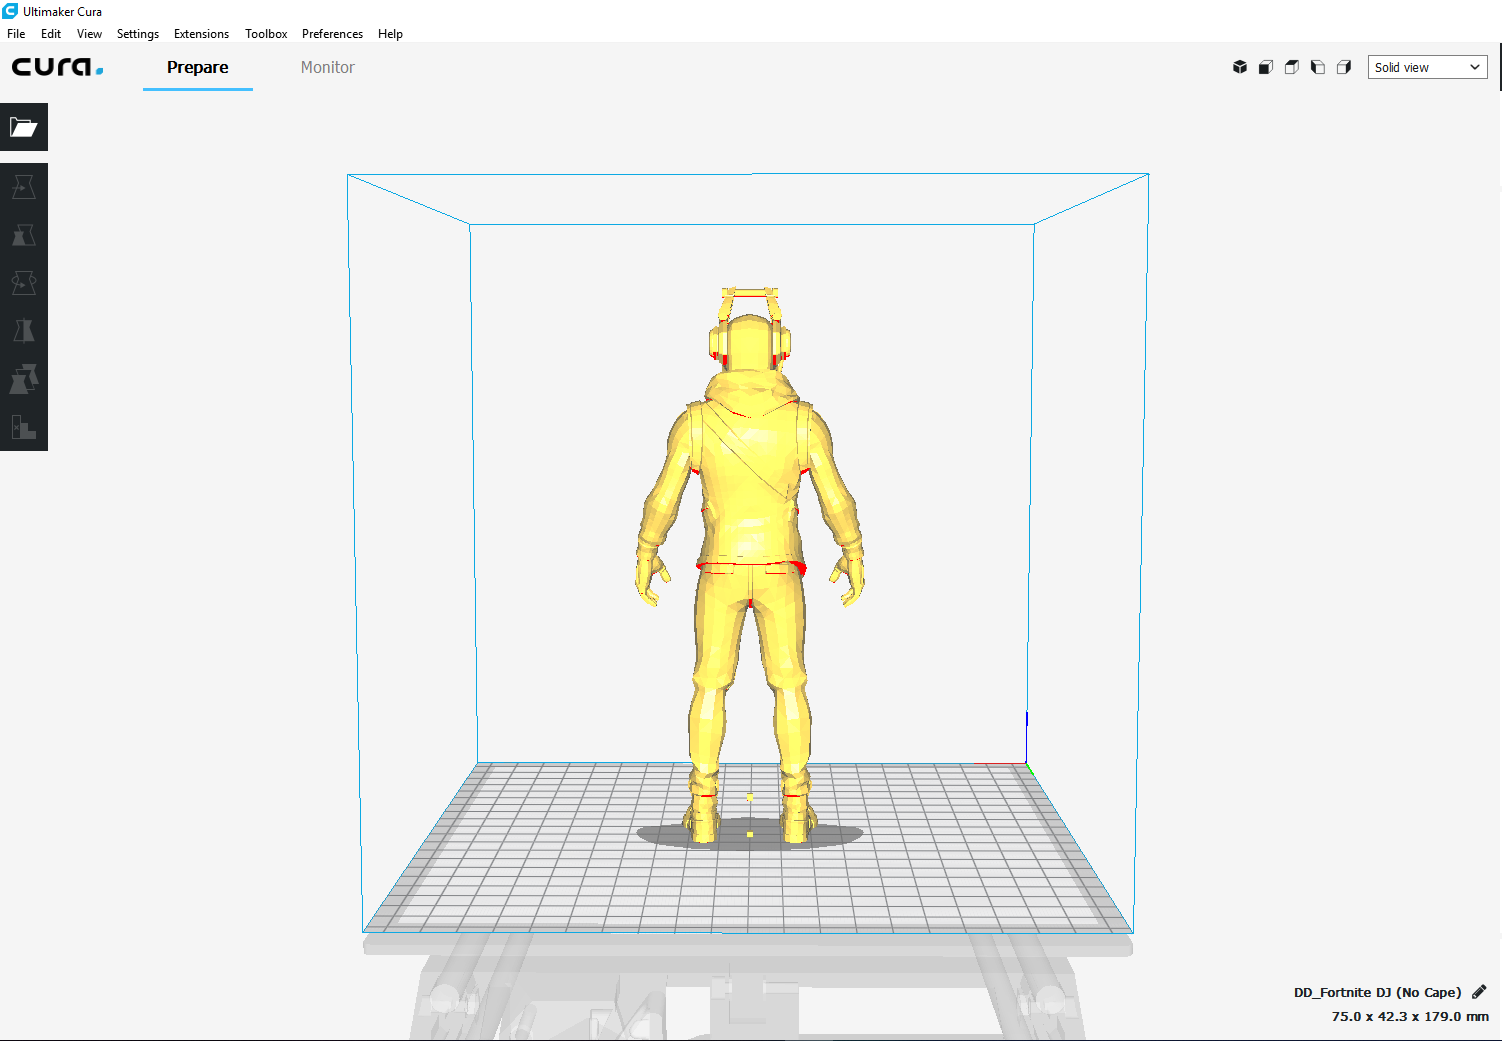
Task: Click the Open File folder icon
Action: [x=24, y=127]
